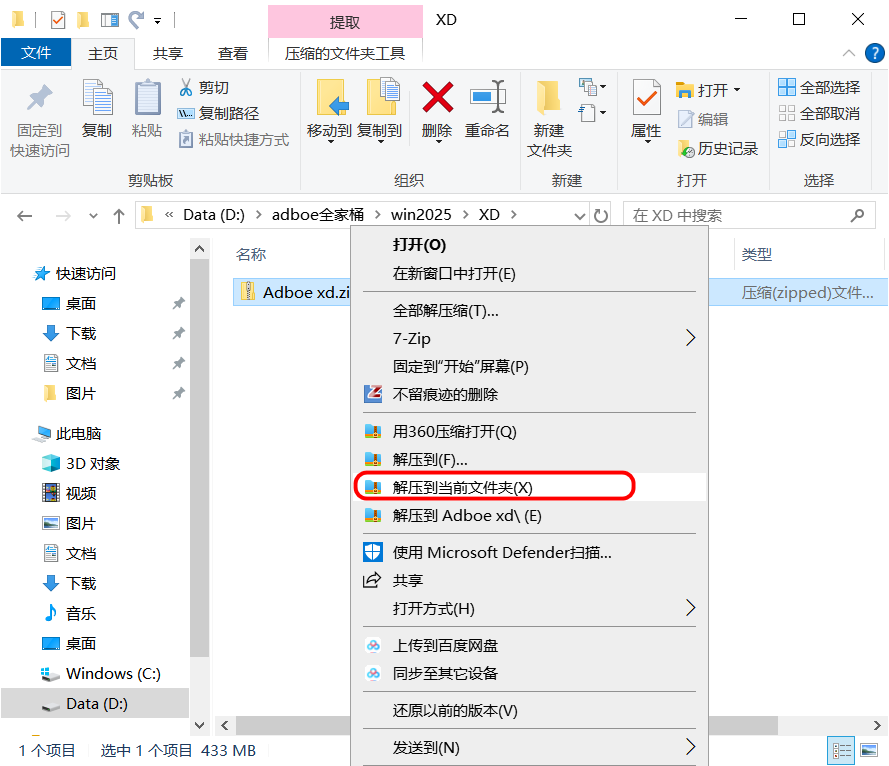The image size is (889, 766).
Task: Click Select all in ribbon
Action: (819, 87)
